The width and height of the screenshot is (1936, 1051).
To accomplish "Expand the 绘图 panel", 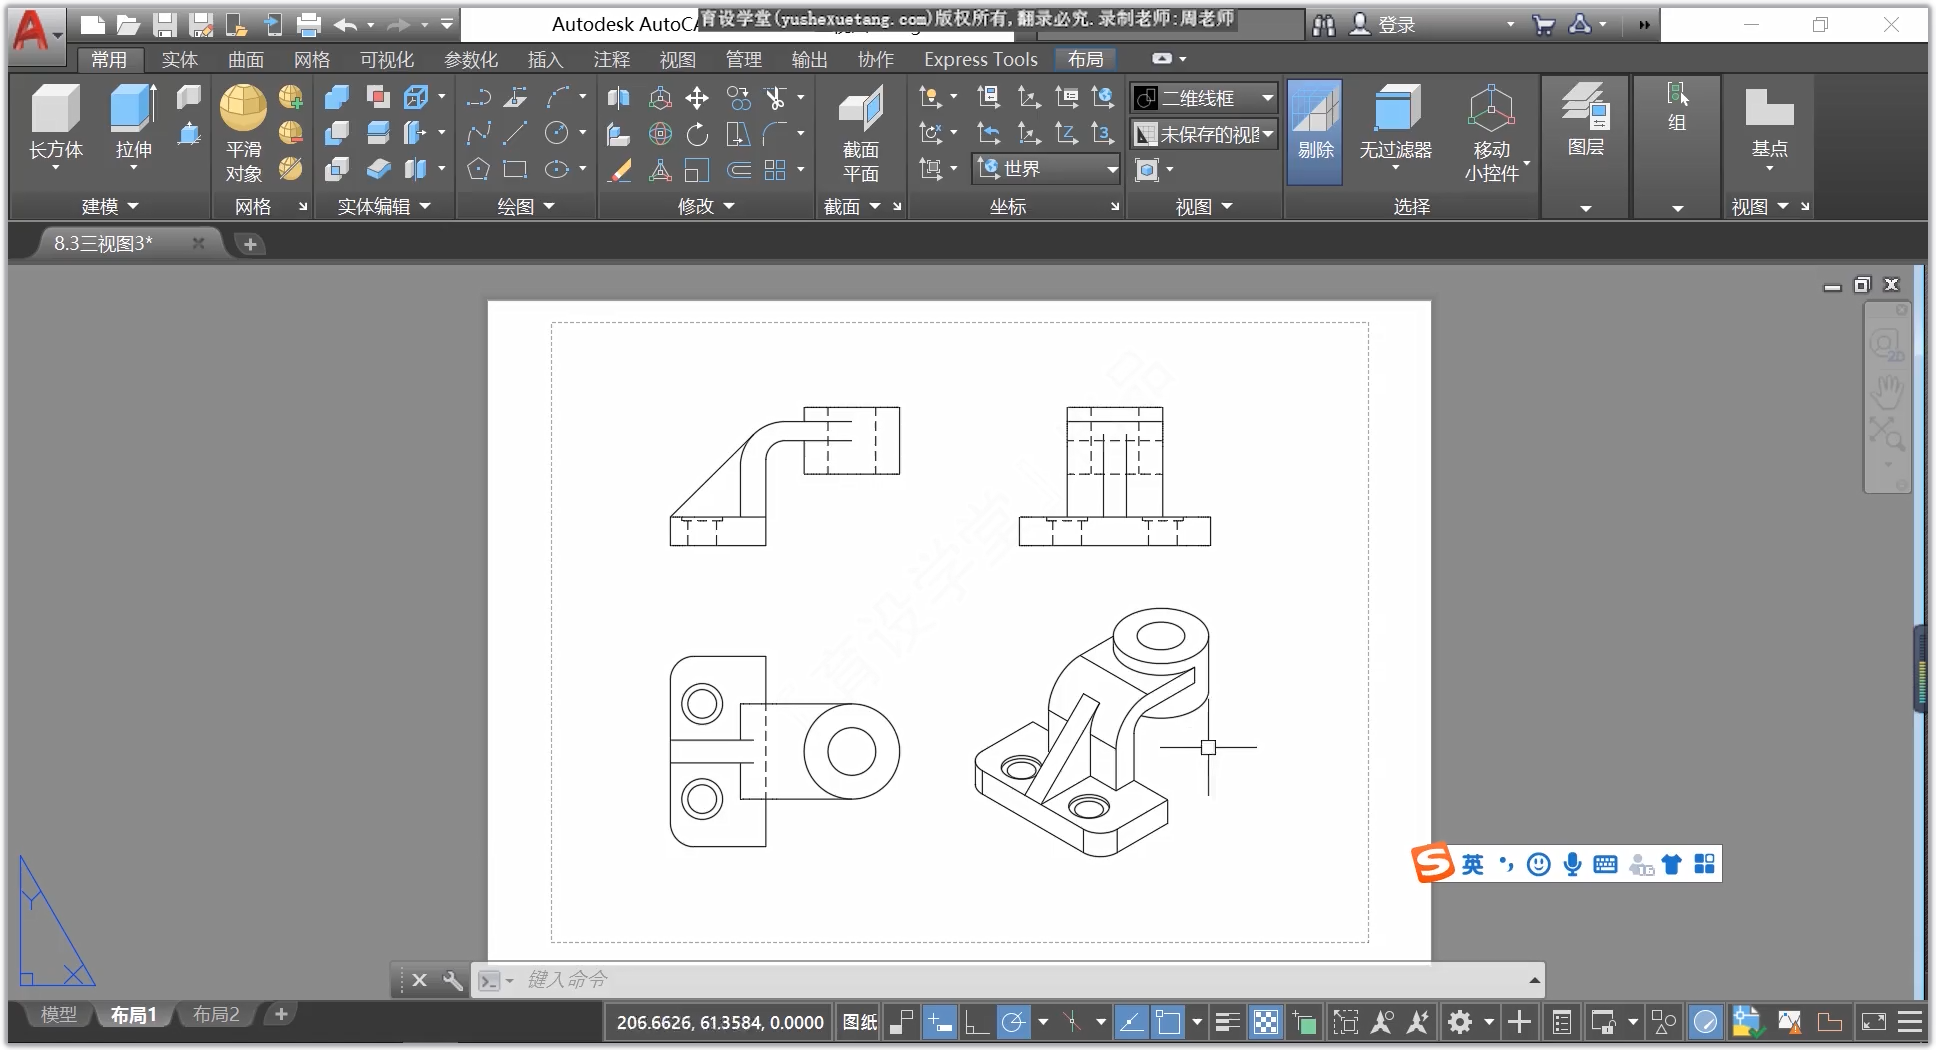I will [526, 206].
